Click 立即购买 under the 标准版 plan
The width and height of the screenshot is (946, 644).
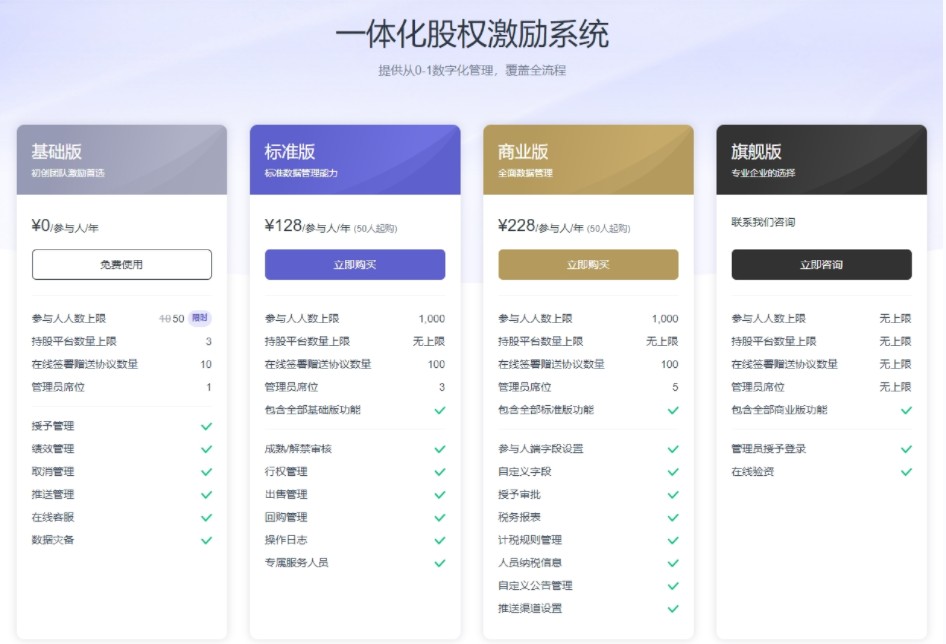click(x=355, y=264)
